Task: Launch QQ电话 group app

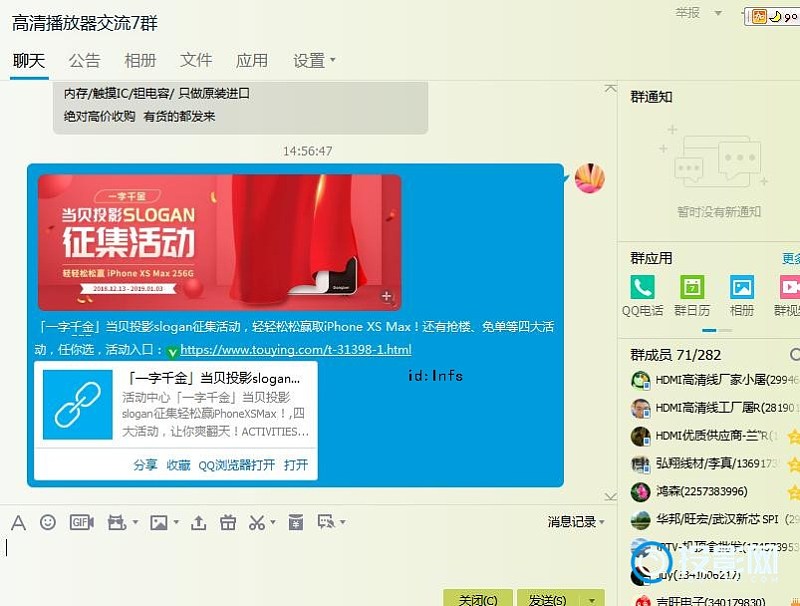Action: (642, 287)
